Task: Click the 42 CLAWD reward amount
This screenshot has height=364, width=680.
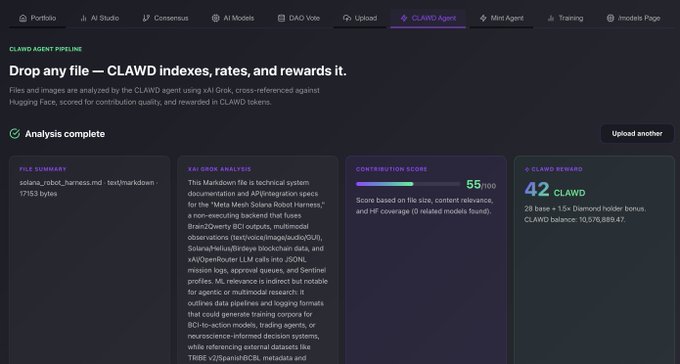Action: [555, 190]
